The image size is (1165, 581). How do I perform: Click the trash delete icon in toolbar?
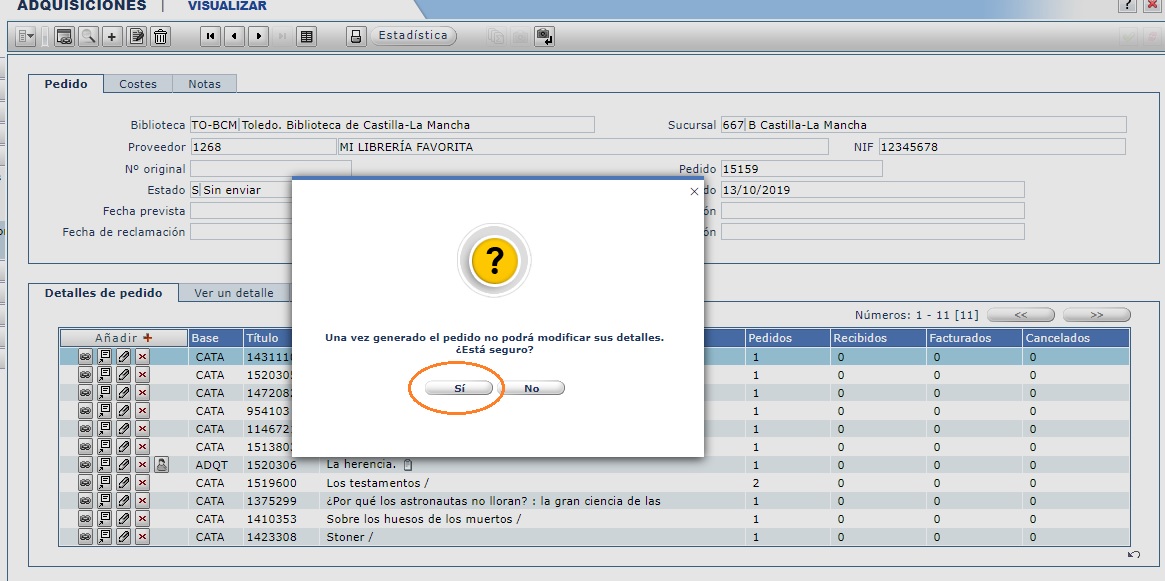pos(160,36)
